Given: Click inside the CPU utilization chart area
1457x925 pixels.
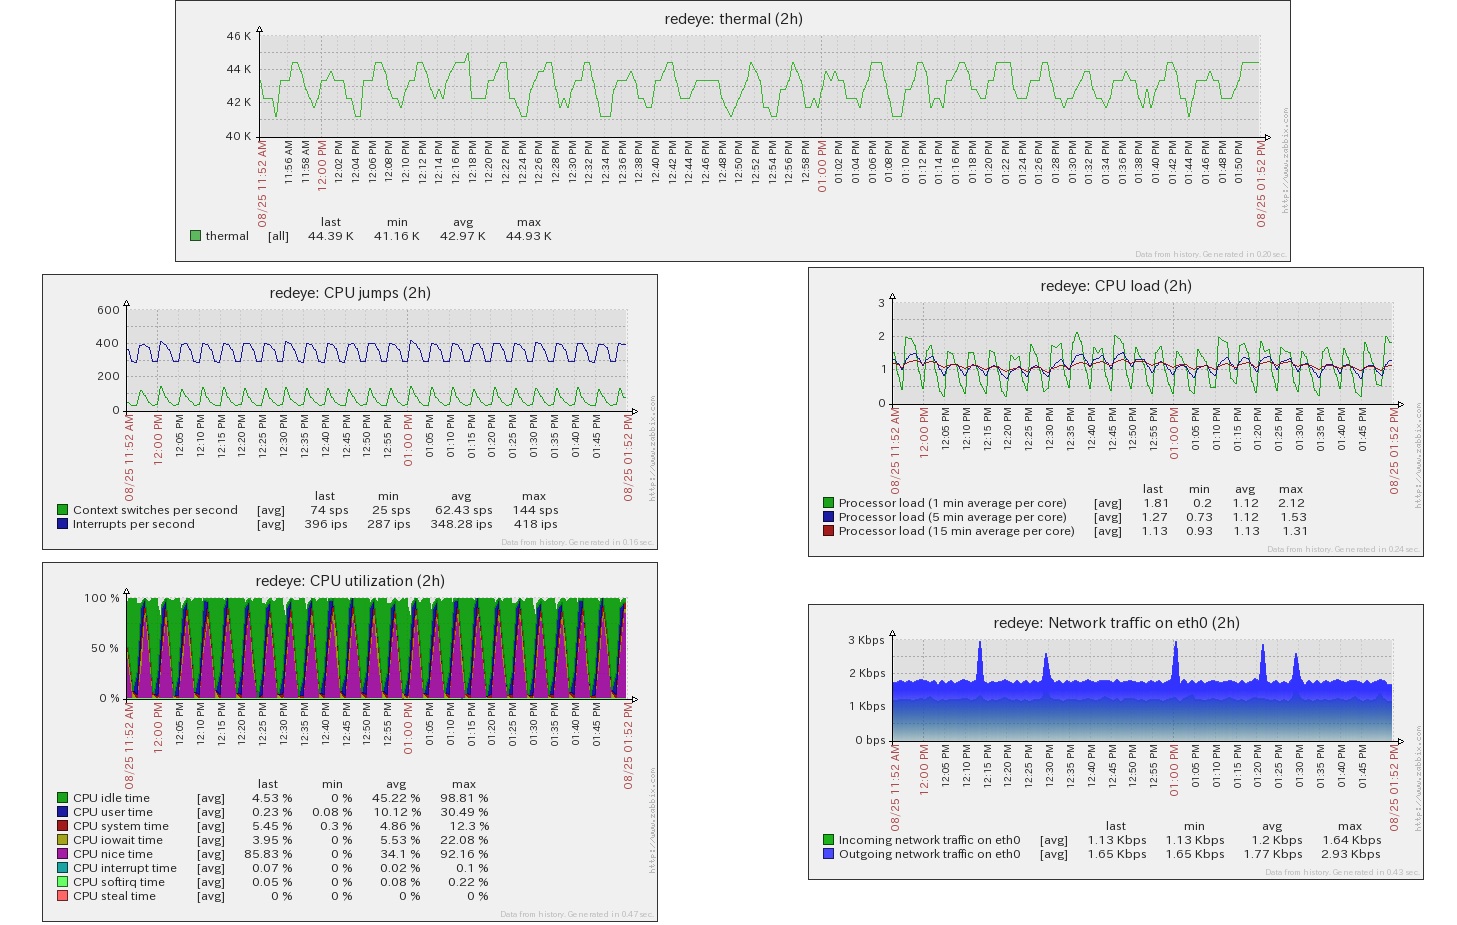Looking at the screenshot, I should coord(376,648).
